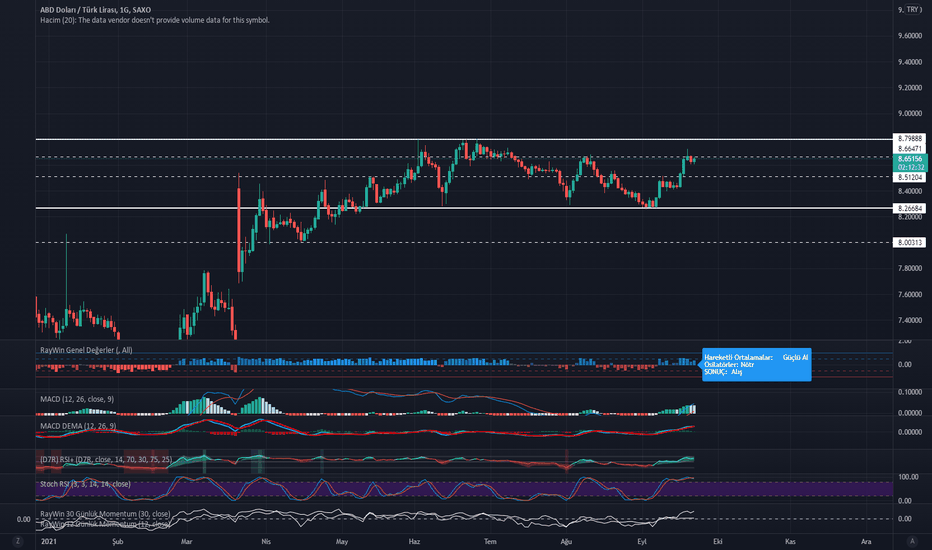Viewport: 932px width, 550px height.
Task: Select the Stoch RSI indicator label
Action: coord(85,484)
